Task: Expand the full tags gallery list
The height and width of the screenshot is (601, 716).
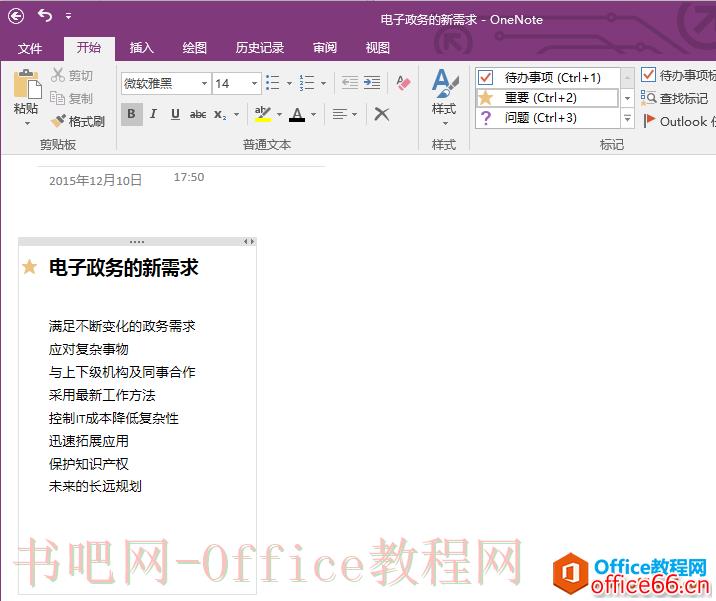Action: 628,118
